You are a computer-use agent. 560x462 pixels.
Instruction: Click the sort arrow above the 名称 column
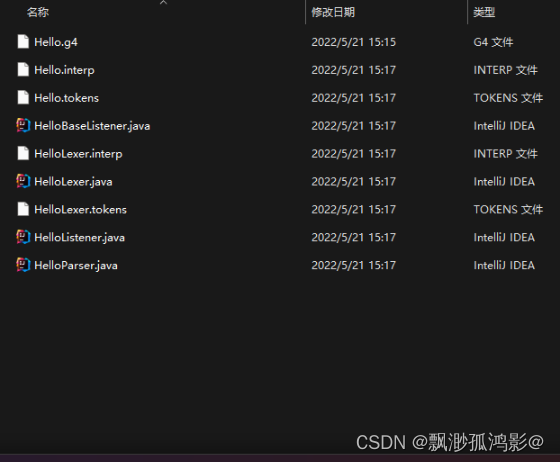(x=163, y=2)
